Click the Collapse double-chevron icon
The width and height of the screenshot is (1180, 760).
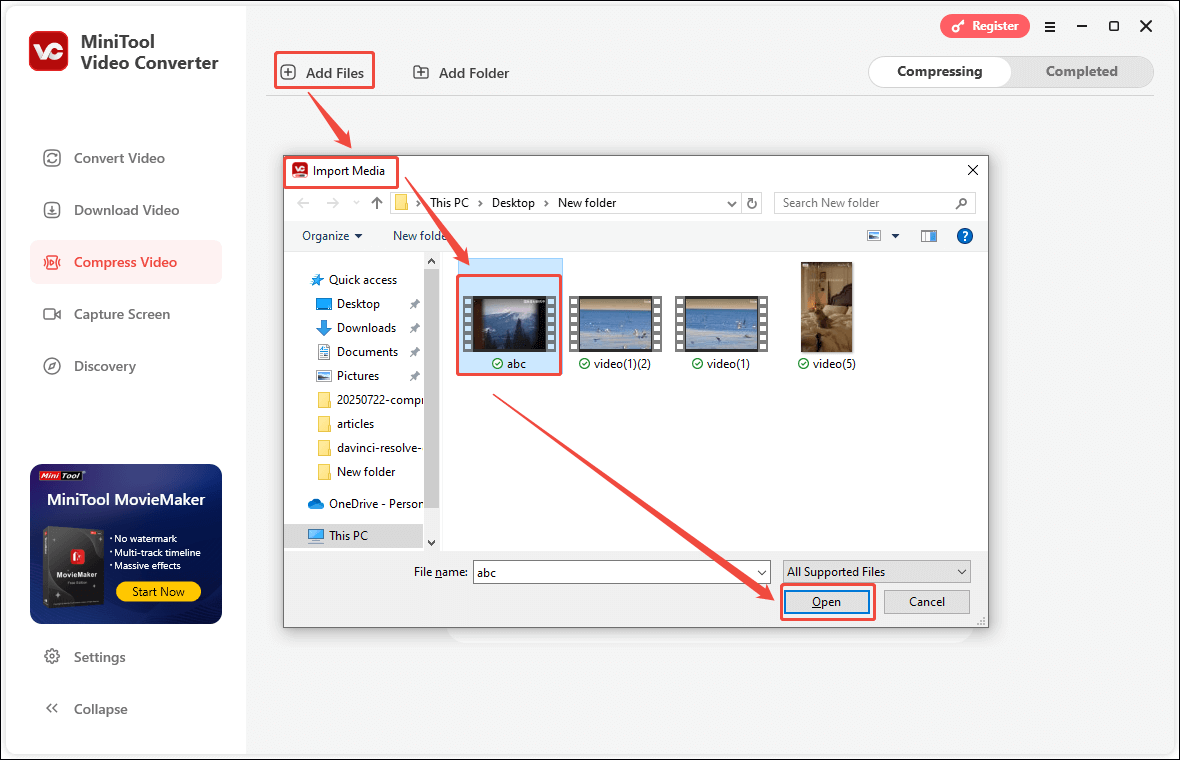(52, 708)
